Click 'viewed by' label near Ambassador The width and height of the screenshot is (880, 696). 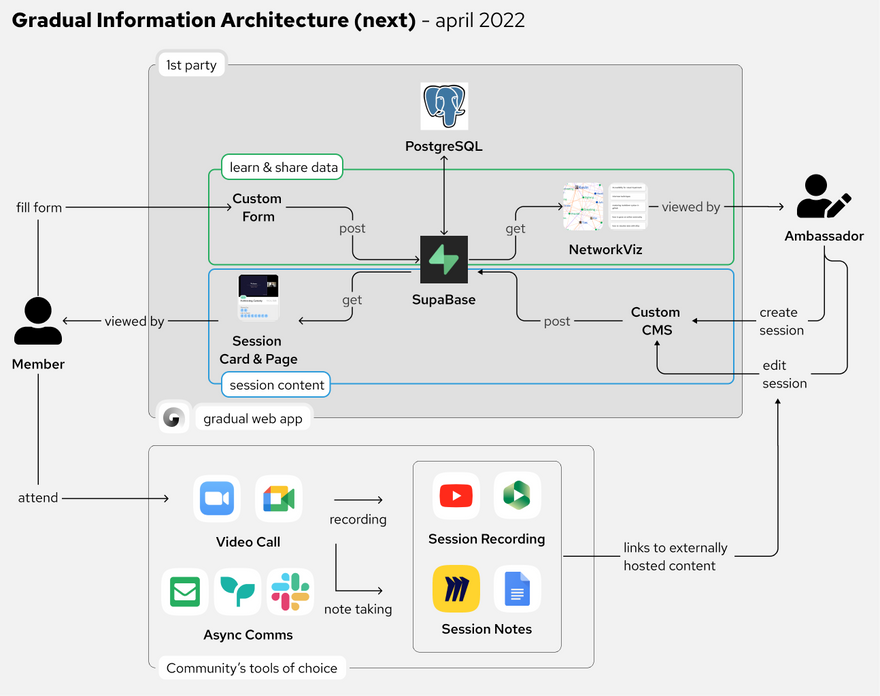tap(690, 207)
